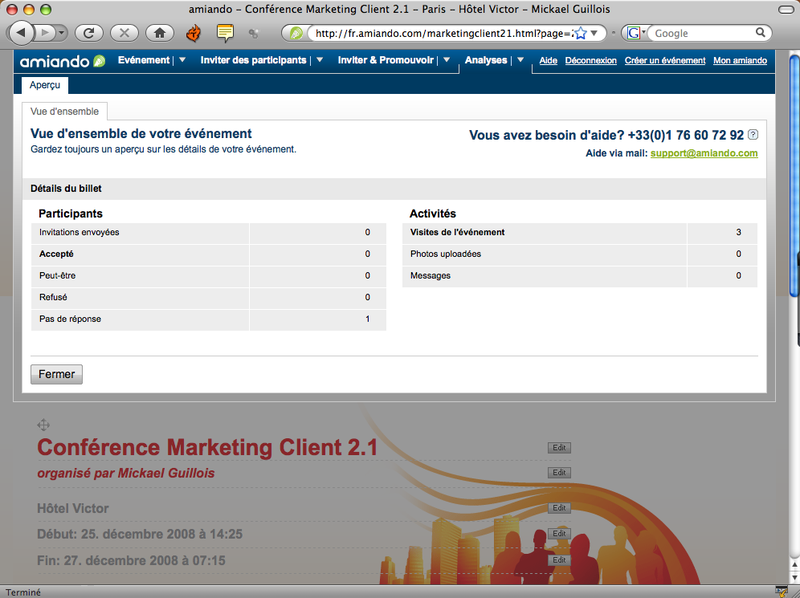The width and height of the screenshot is (800, 598).
Task: Click the Visites de l'événement row label
Action: (x=457, y=232)
